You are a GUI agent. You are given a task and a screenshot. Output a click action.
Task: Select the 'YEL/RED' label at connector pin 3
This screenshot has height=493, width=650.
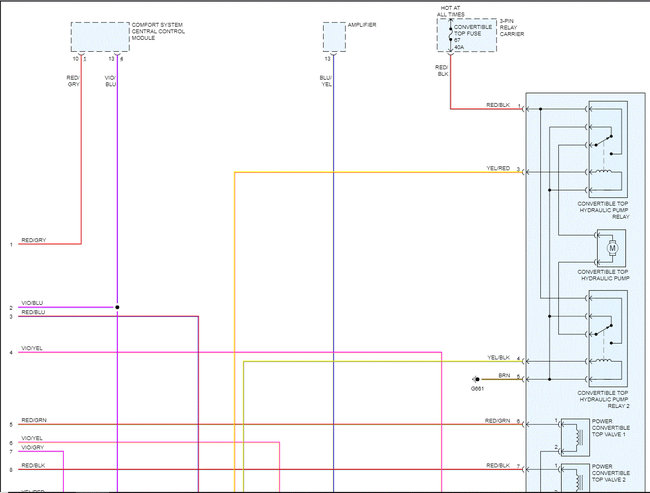[x=498, y=168]
